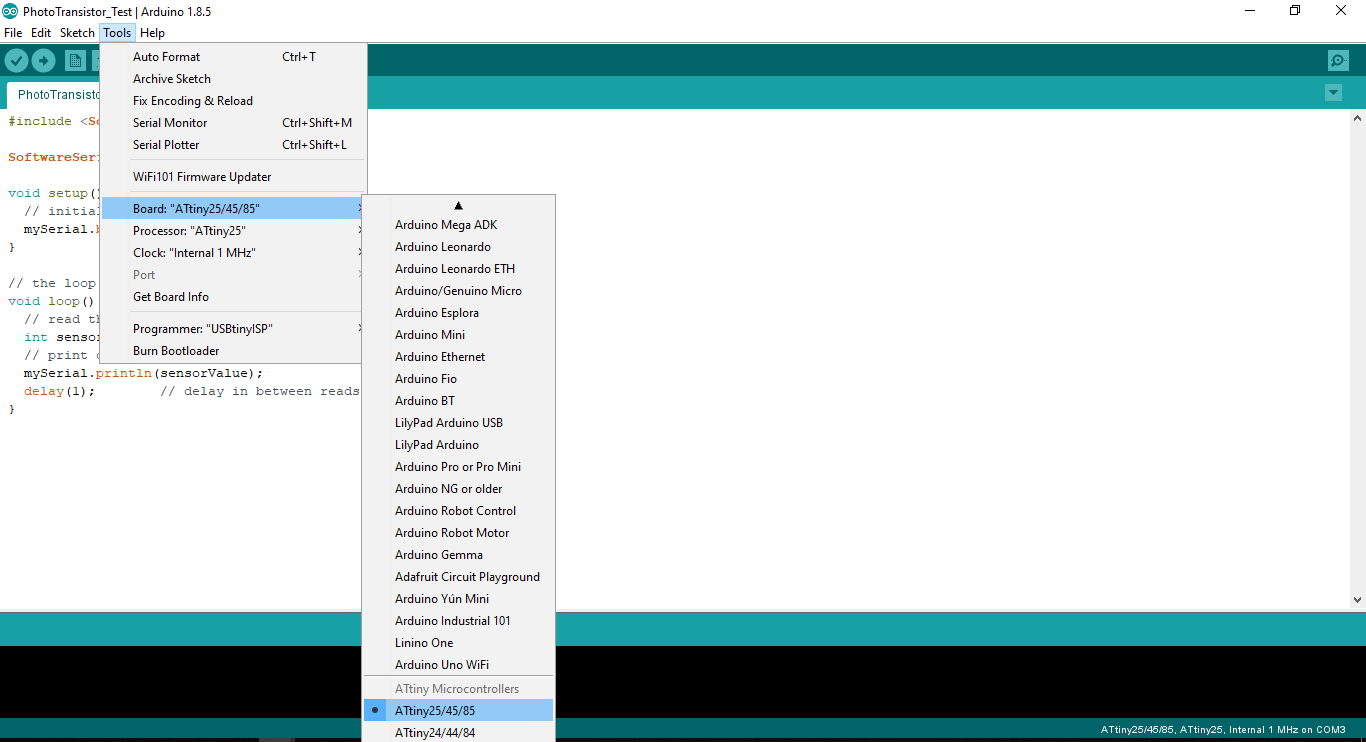Click the "// delay in between reads" comment
1366x742 pixels.
[260, 391]
